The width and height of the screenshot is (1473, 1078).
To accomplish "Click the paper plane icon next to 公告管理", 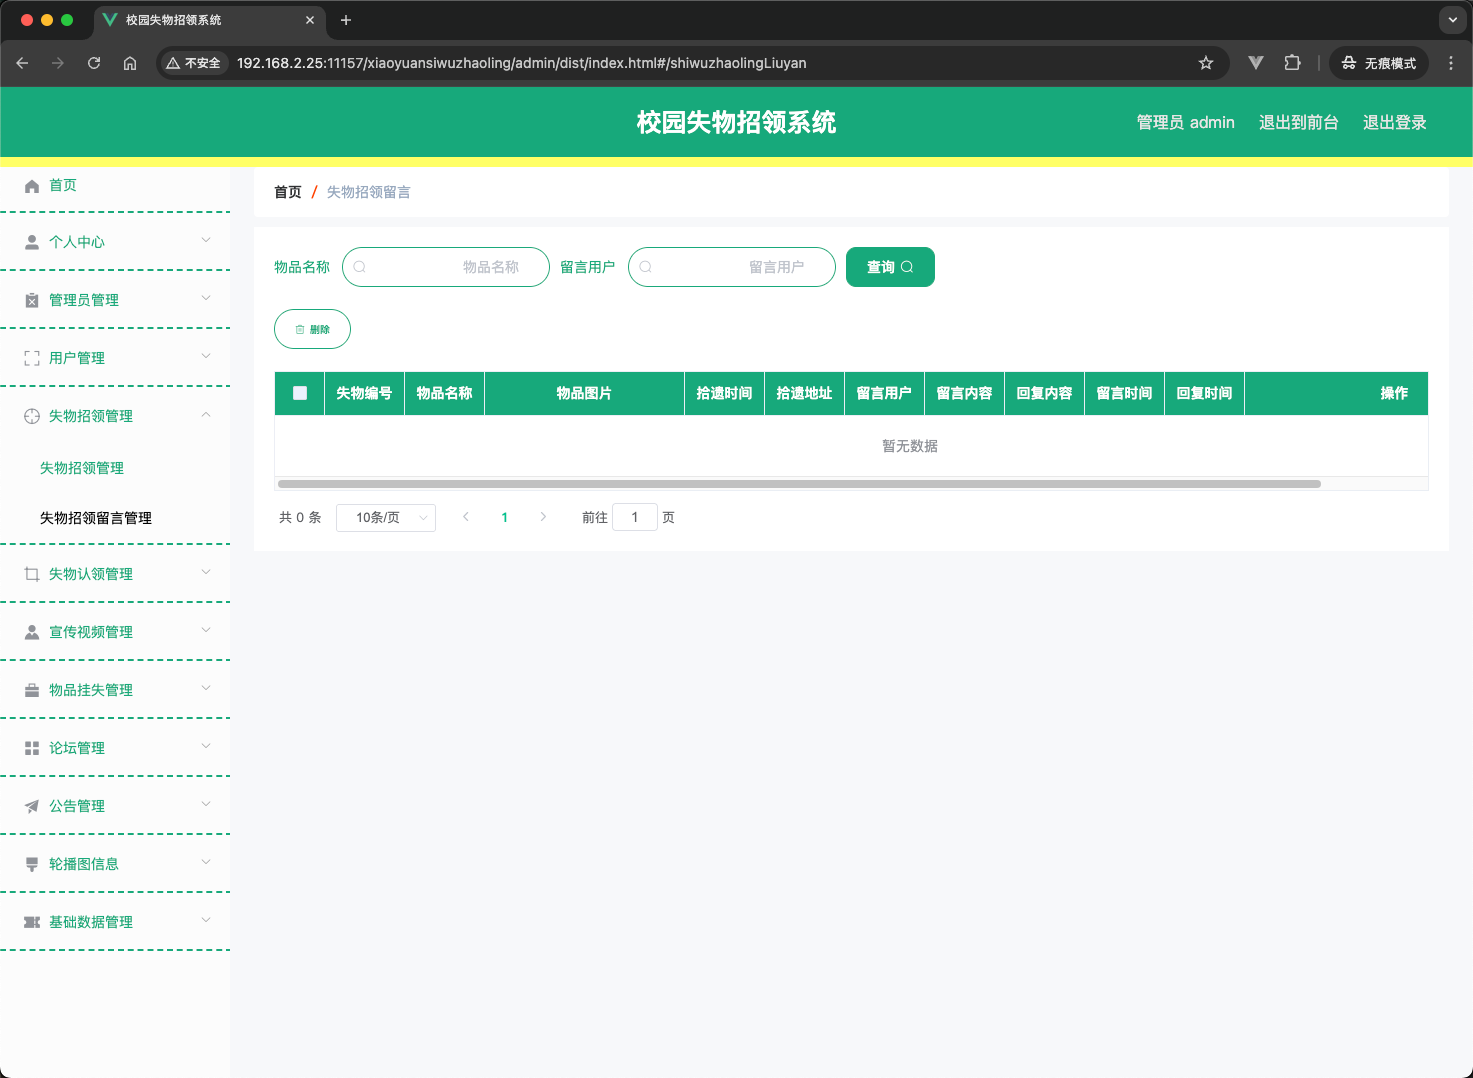I will [x=32, y=806].
